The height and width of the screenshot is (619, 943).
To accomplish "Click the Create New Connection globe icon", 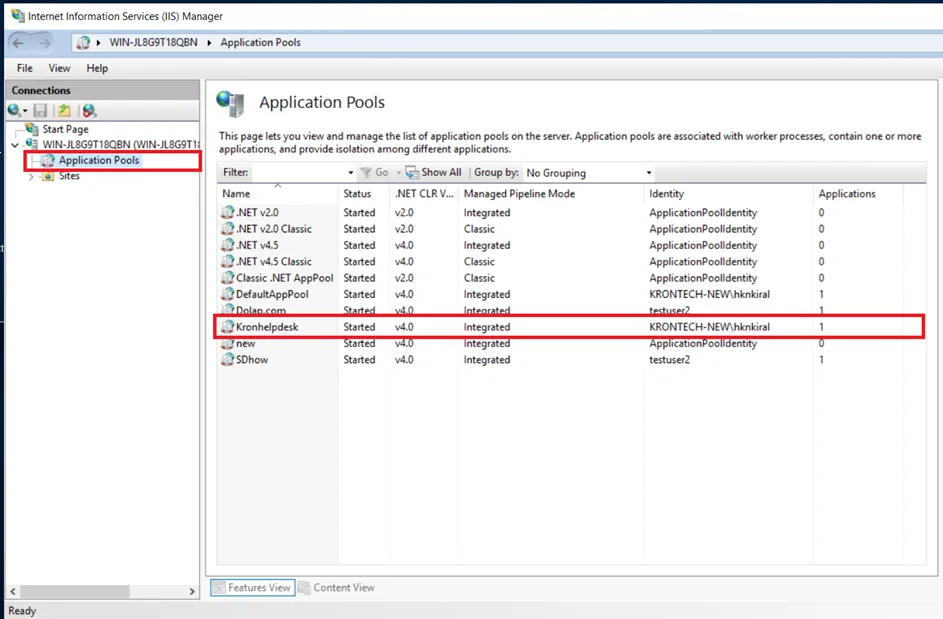I will [x=14, y=110].
